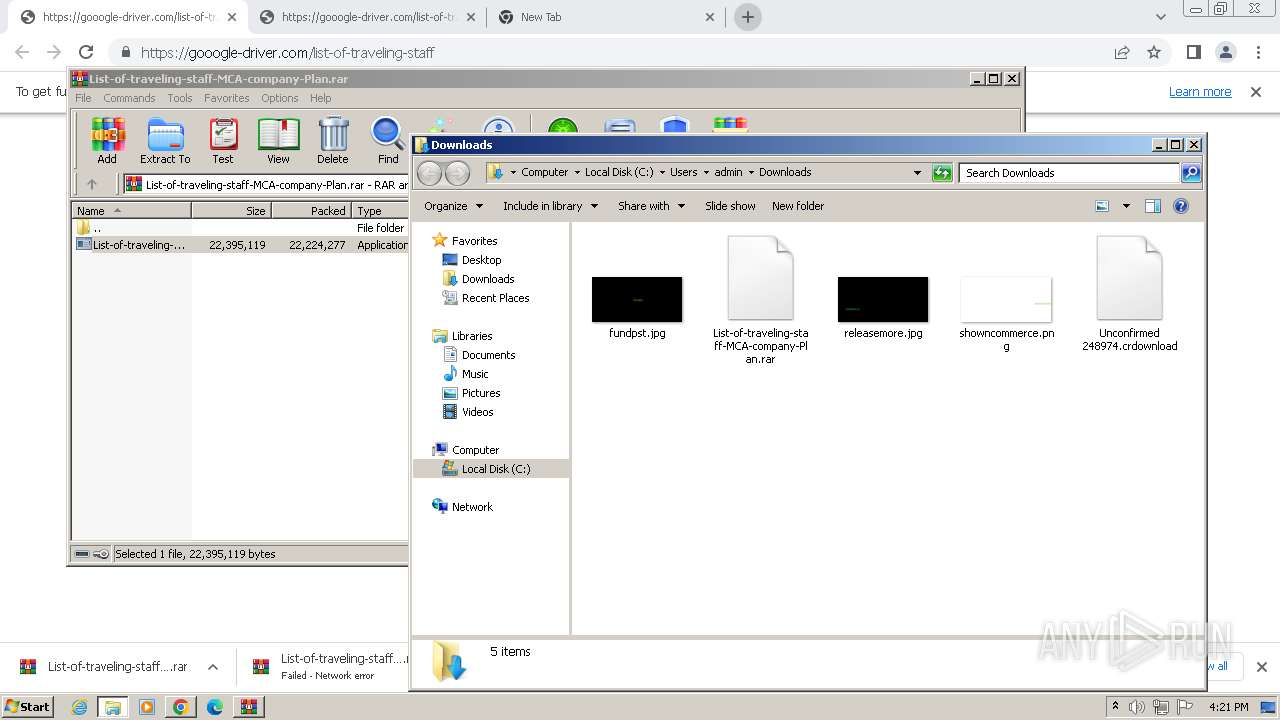The height and width of the screenshot is (720, 1280).
Task: Open the Include in library dropdown
Action: click(550, 206)
